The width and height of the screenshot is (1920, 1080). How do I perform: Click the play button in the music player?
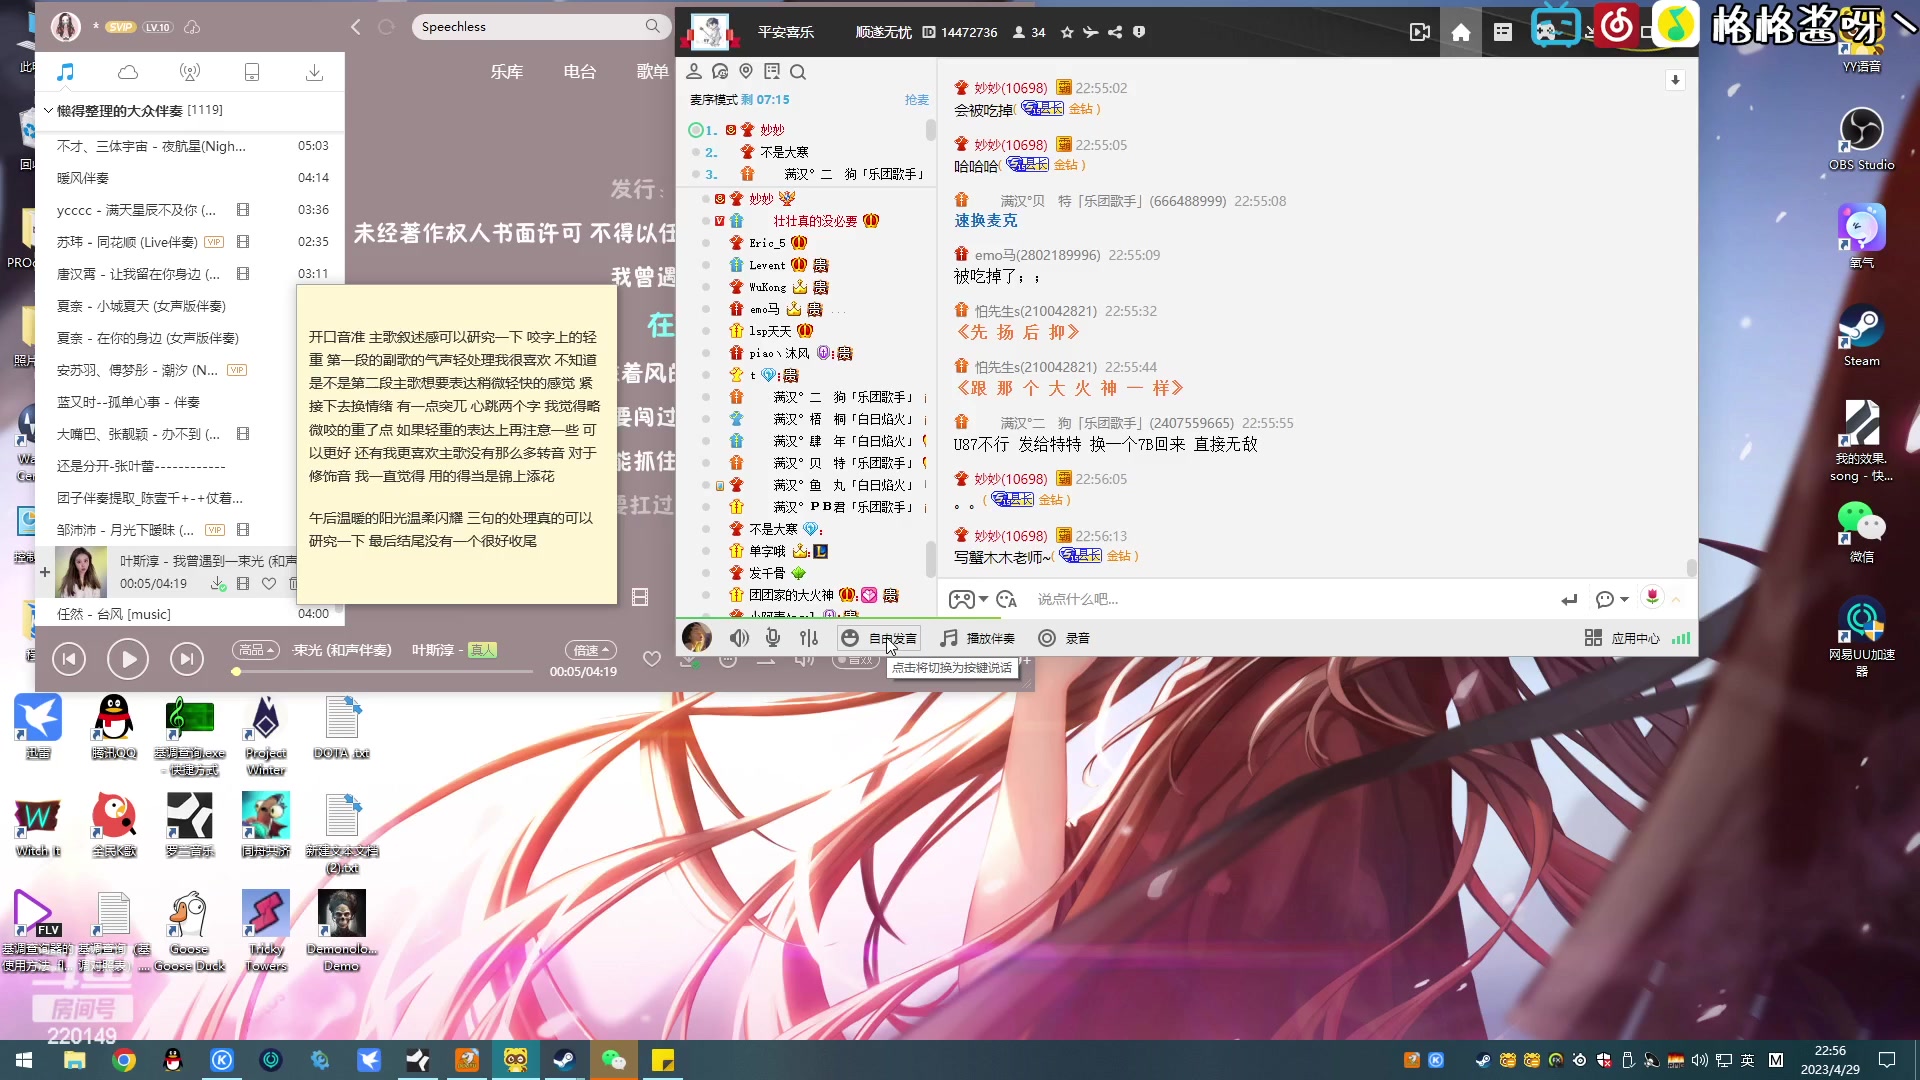coord(128,658)
